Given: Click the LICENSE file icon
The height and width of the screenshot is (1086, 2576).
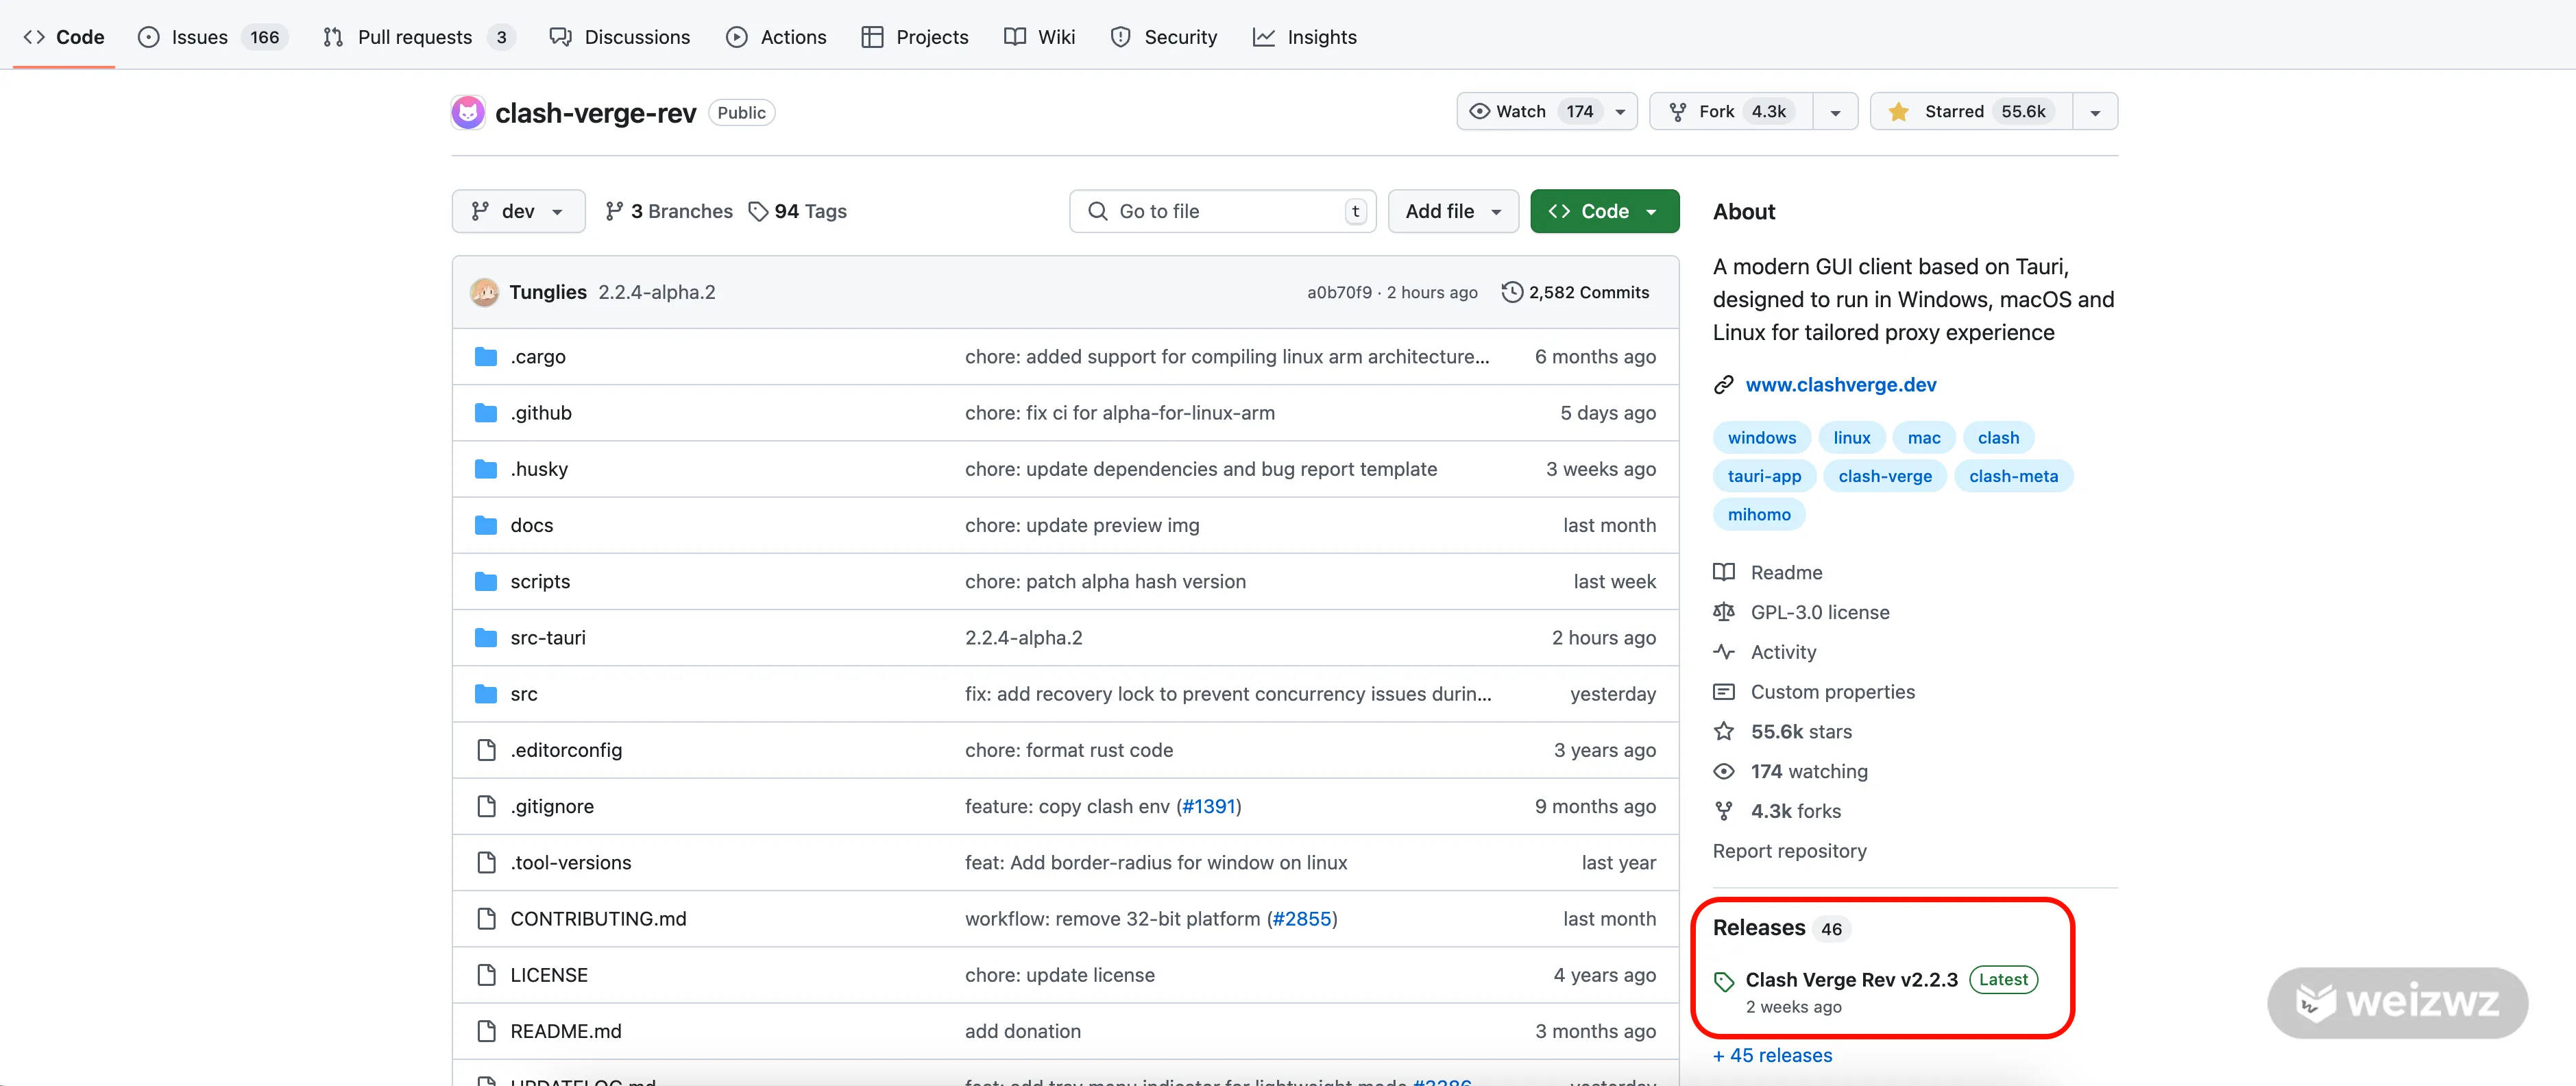Looking at the screenshot, I should 486,975.
